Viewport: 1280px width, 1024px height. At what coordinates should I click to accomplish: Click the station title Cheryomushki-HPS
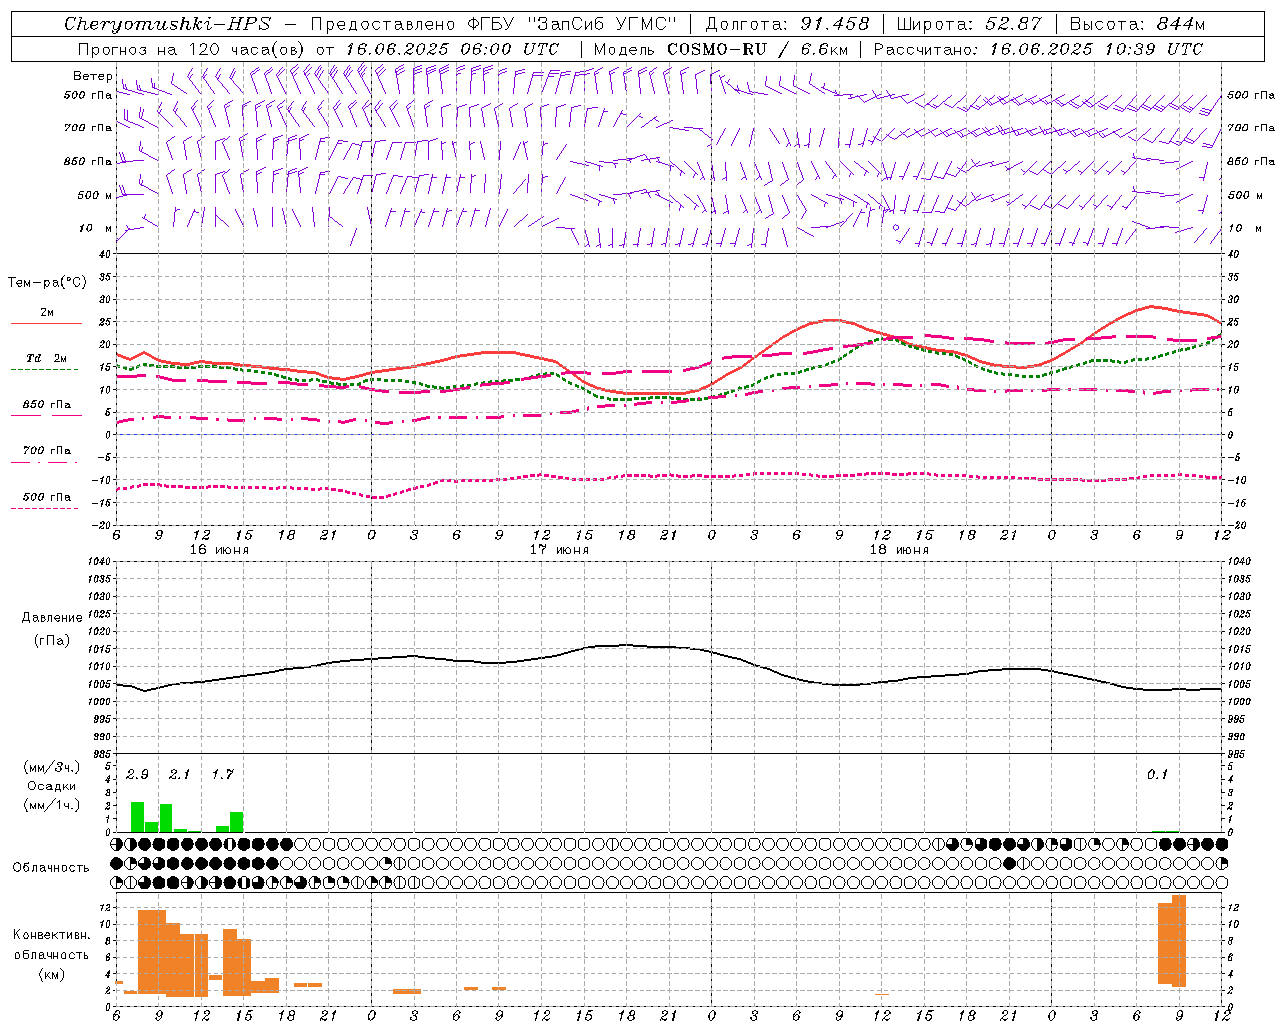[167, 24]
